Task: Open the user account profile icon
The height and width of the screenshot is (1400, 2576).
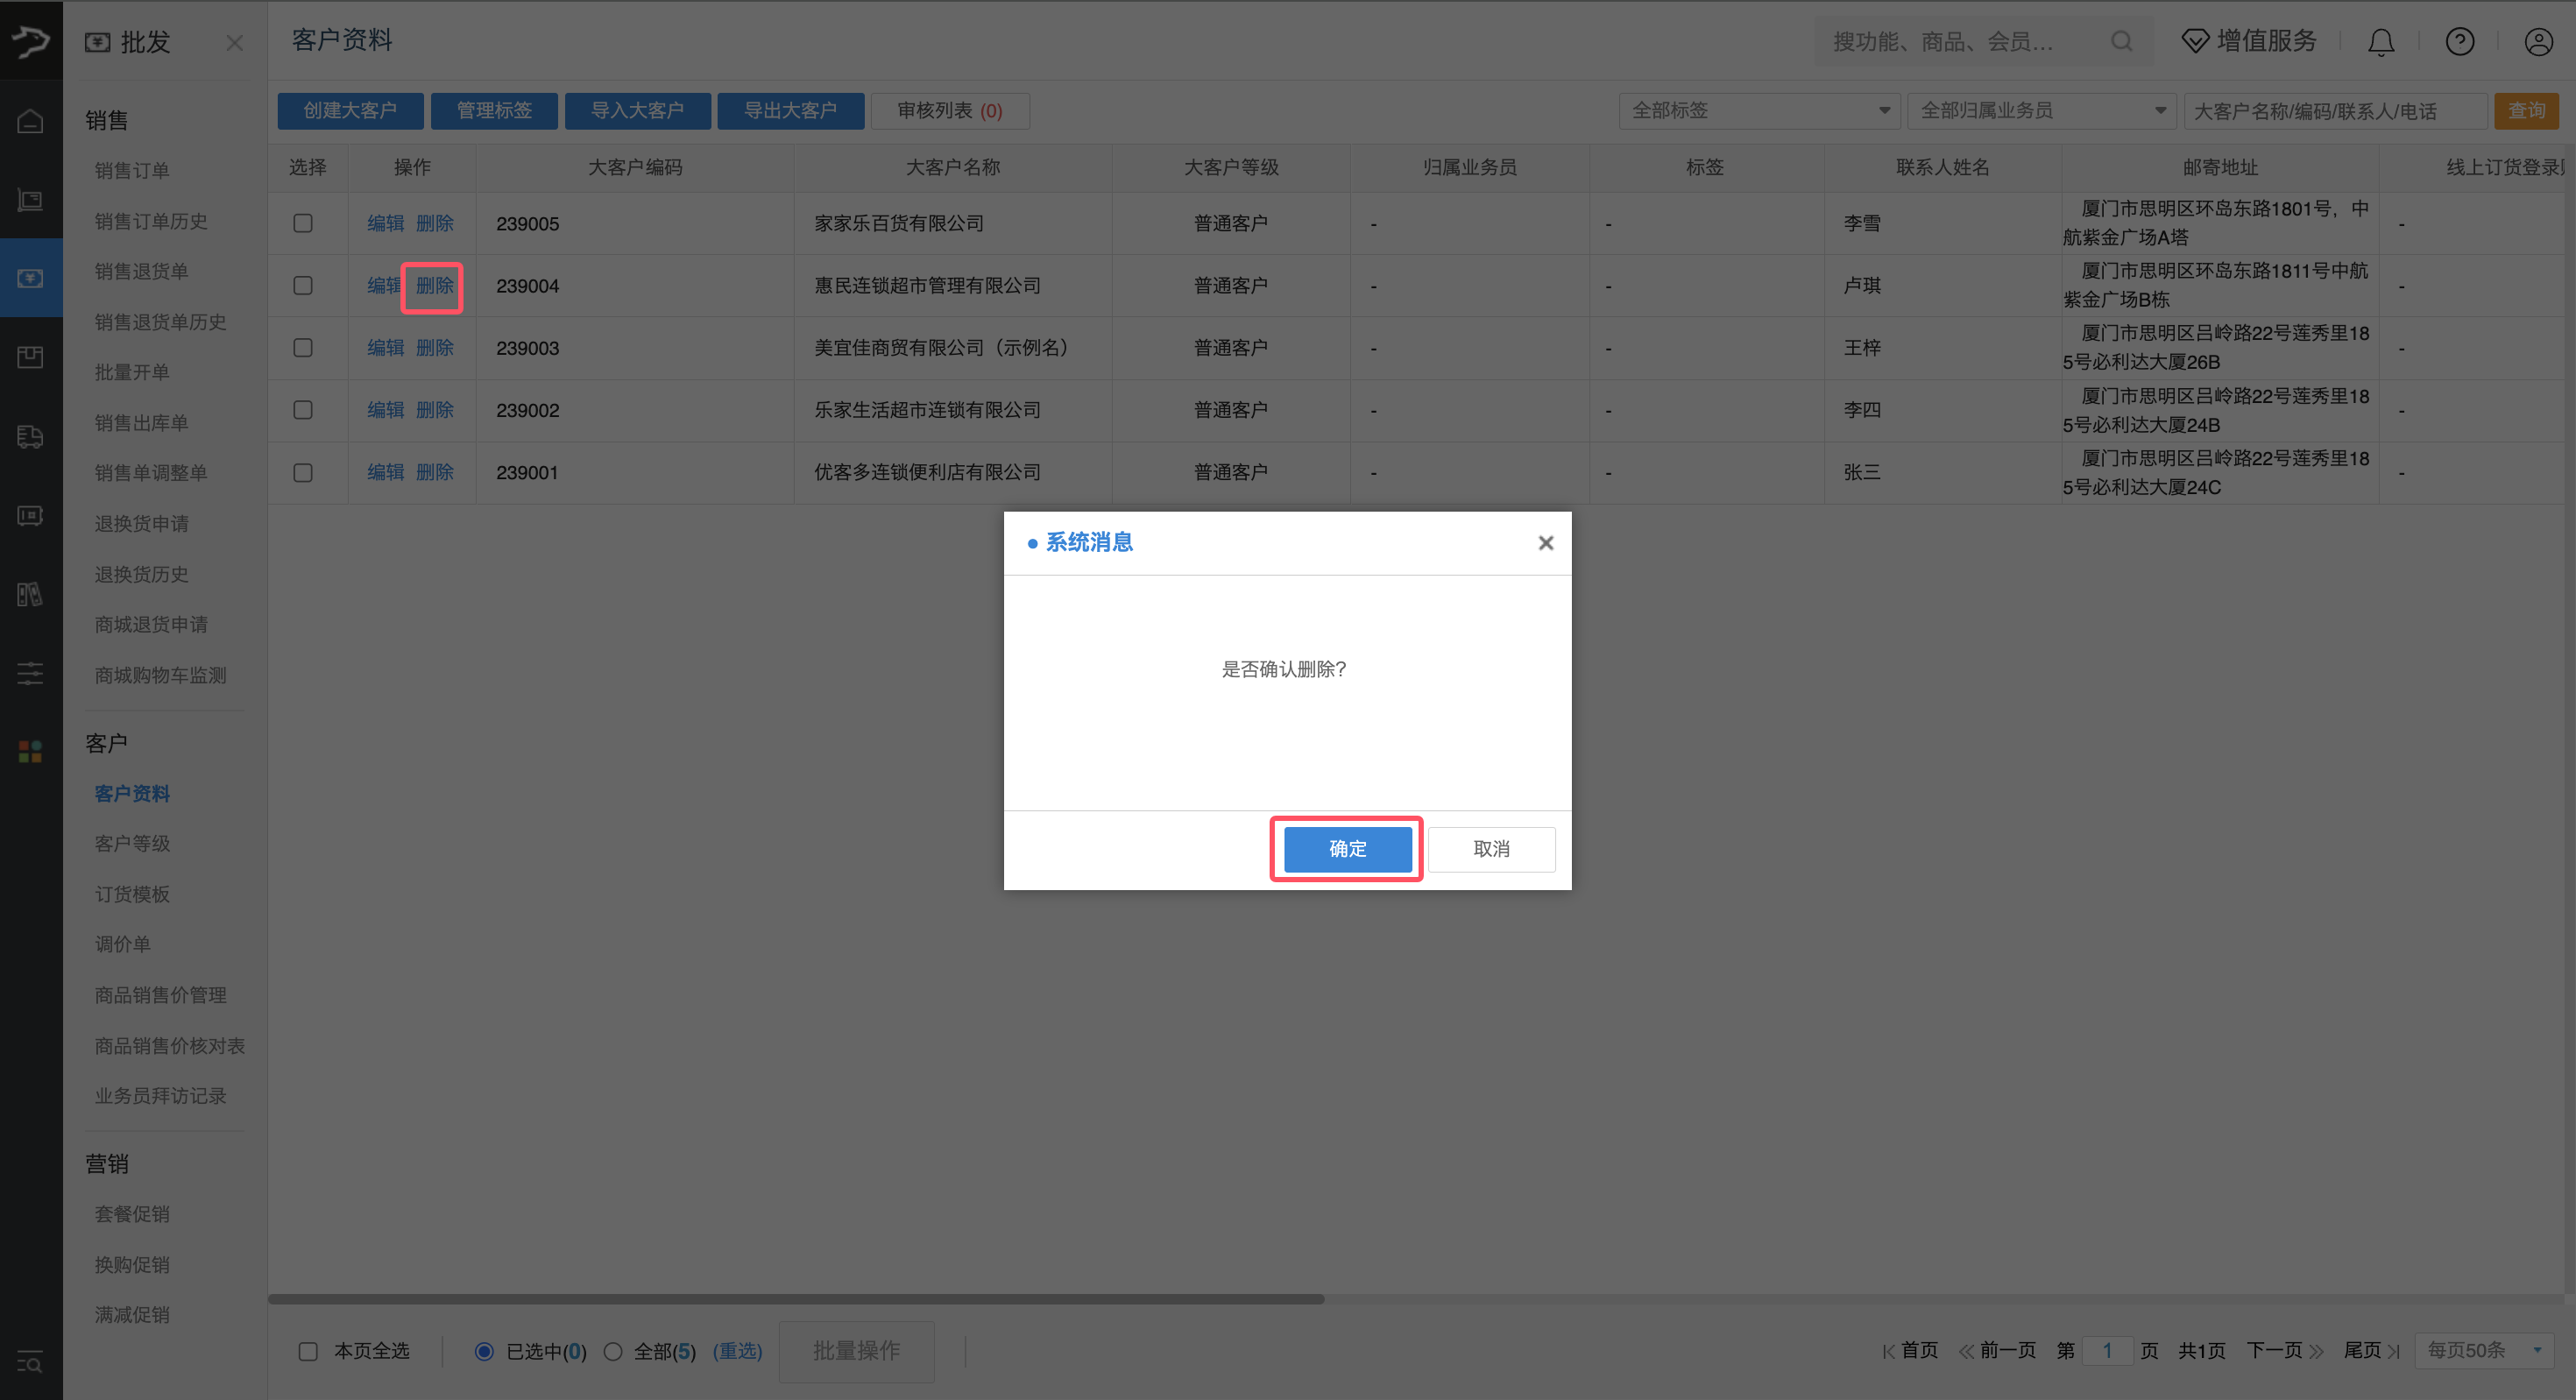Action: [2538, 42]
